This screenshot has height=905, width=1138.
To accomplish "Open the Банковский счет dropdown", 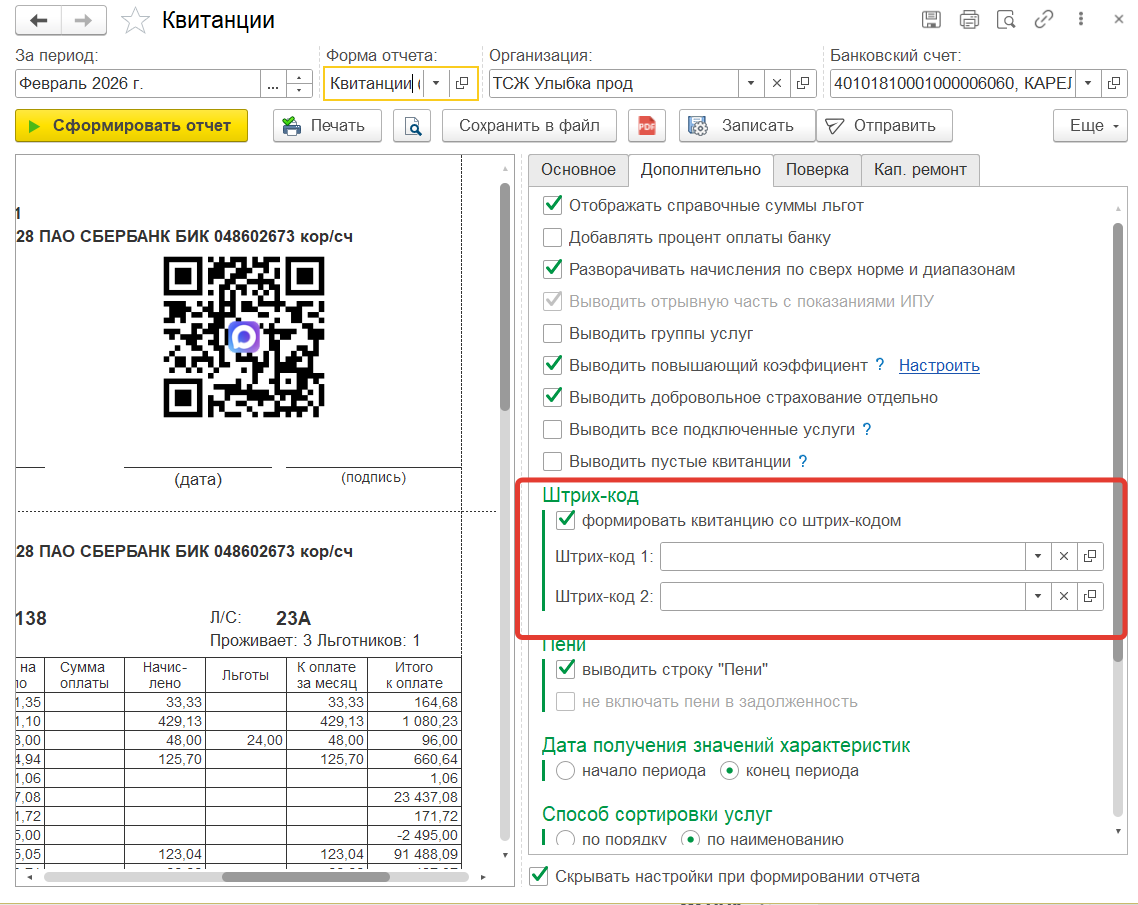I will tap(1087, 84).
